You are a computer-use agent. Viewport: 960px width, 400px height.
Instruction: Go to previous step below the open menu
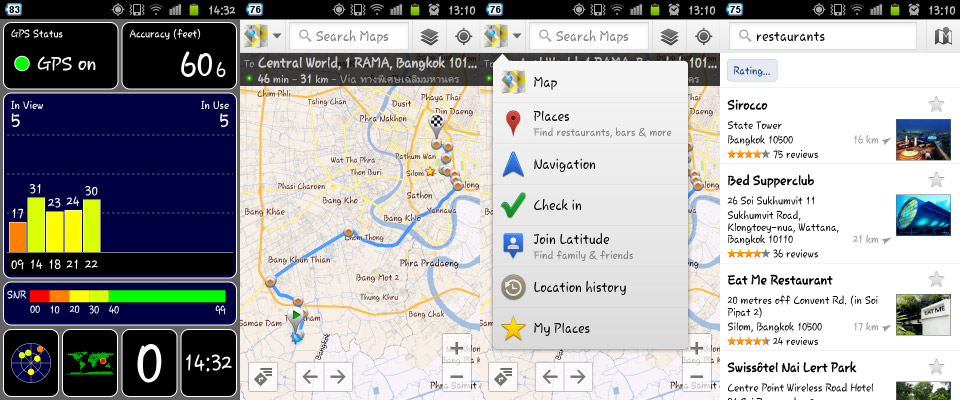point(550,376)
